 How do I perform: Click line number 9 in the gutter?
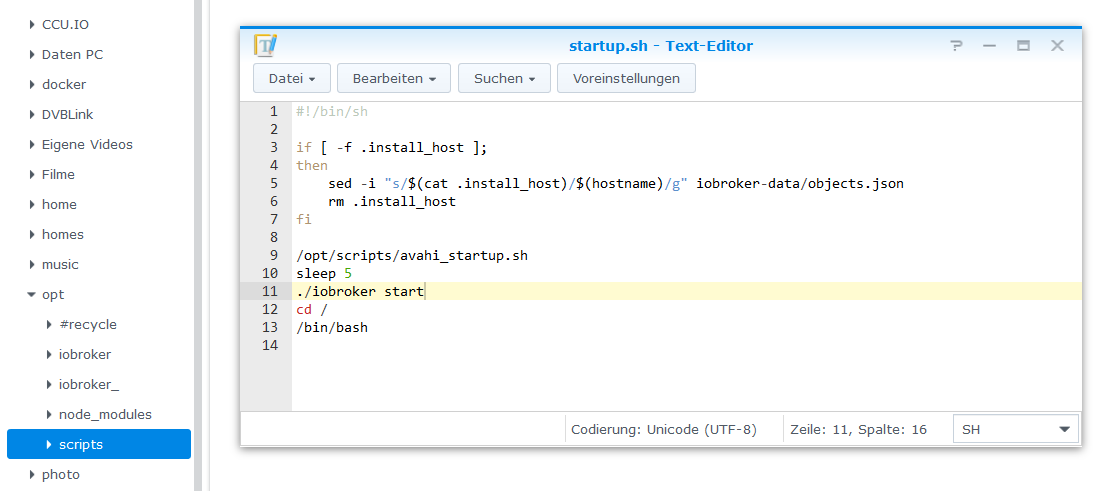pyautogui.click(x=272, y=255)
